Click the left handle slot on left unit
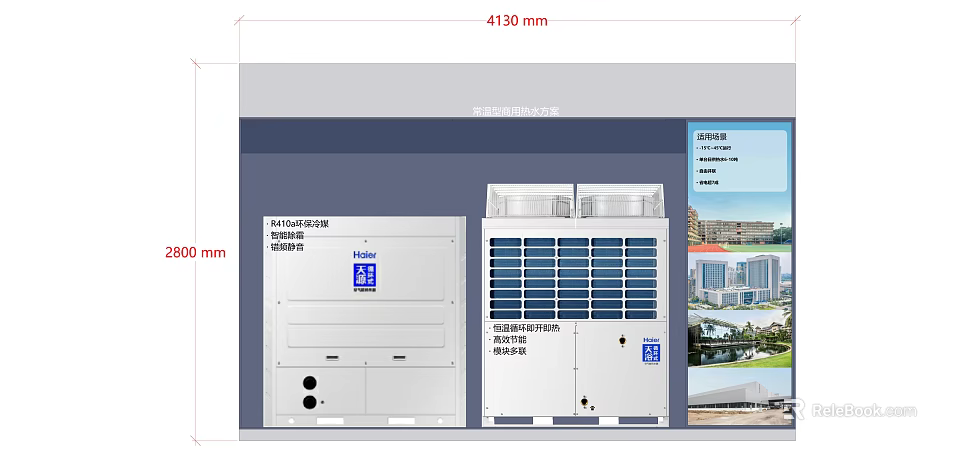The image size is (960, 452). pyautogui.click(x=332, y=357)
